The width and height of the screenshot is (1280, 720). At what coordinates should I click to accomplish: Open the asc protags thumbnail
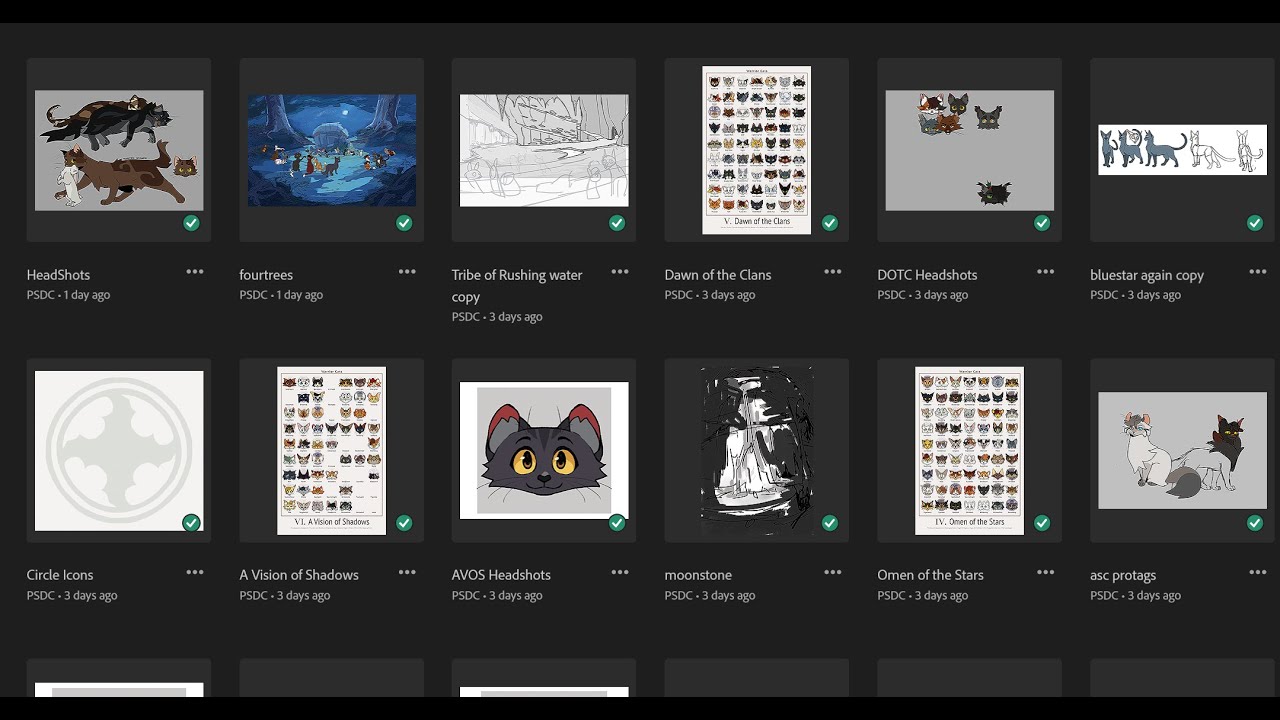click(x=1182, y=451)
